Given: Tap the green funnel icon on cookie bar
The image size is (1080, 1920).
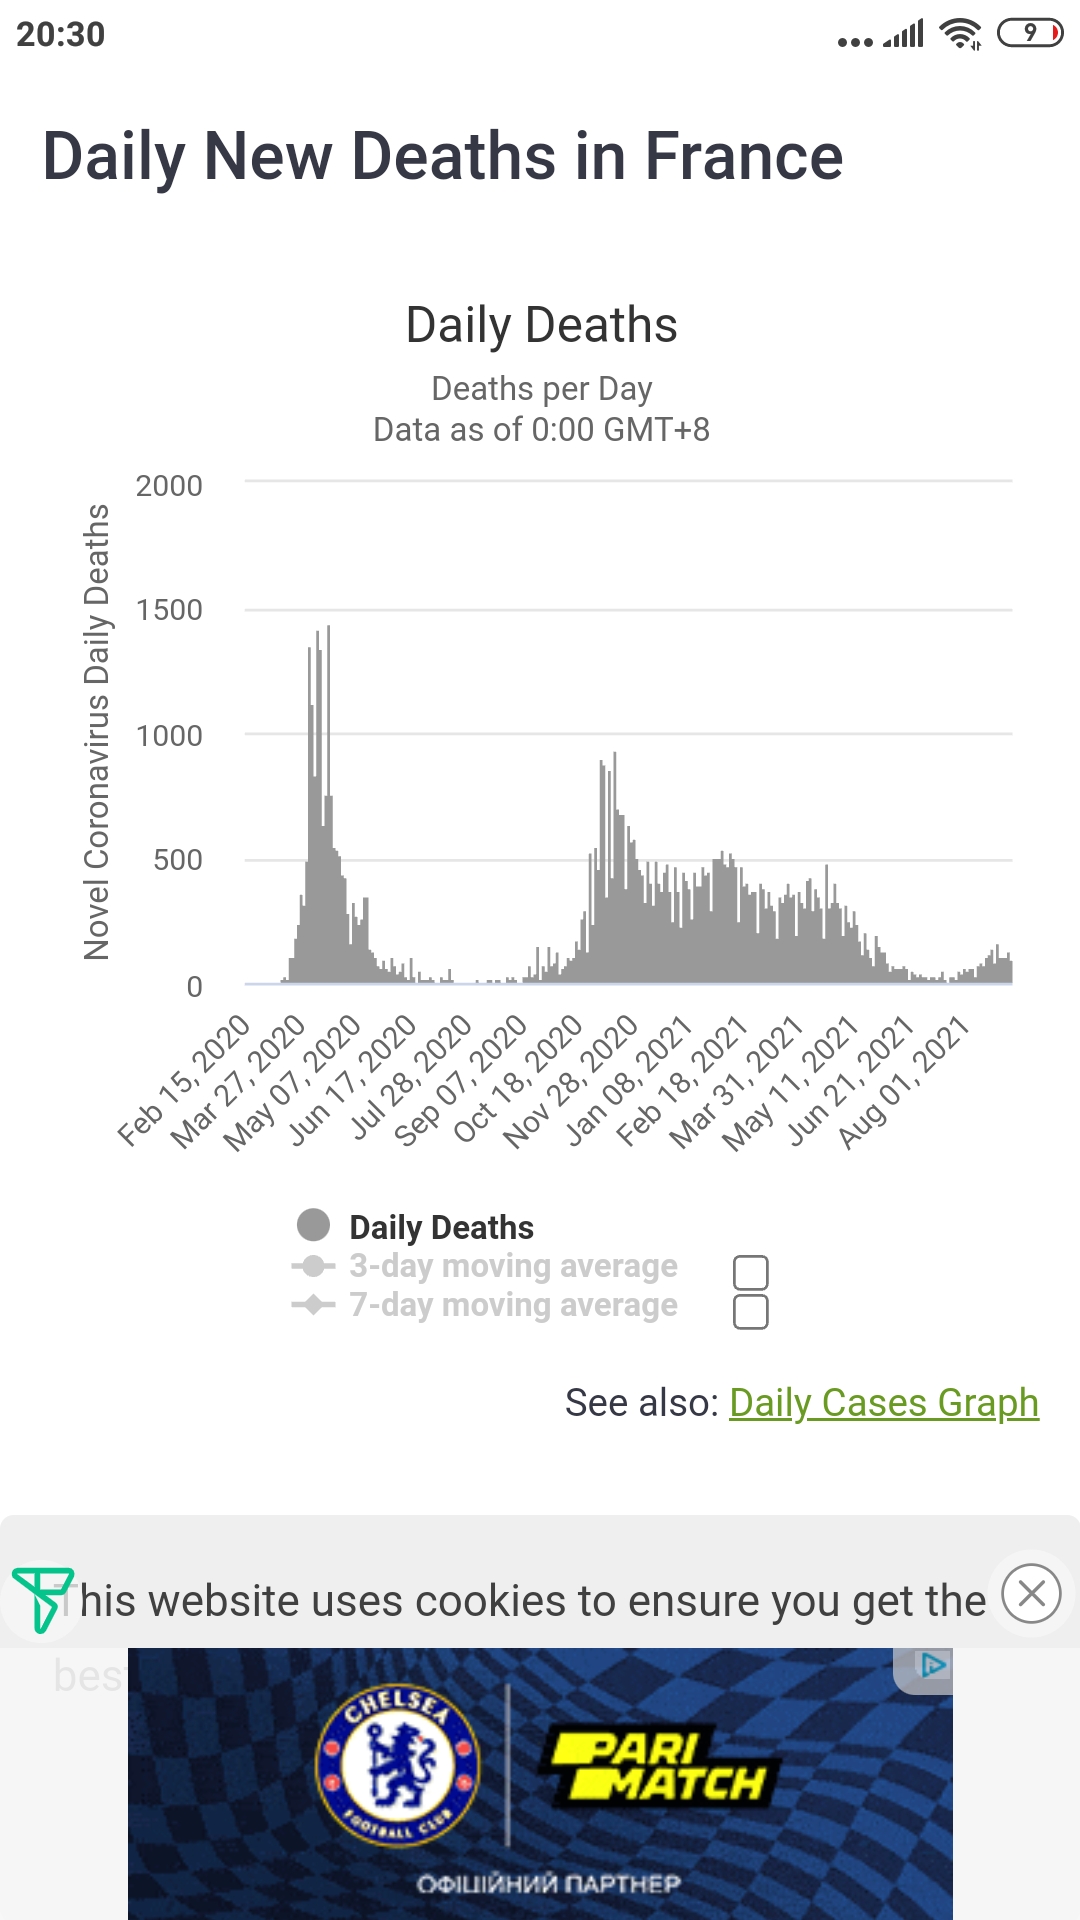Looking at the screenshot, I should click(41, 1598).
